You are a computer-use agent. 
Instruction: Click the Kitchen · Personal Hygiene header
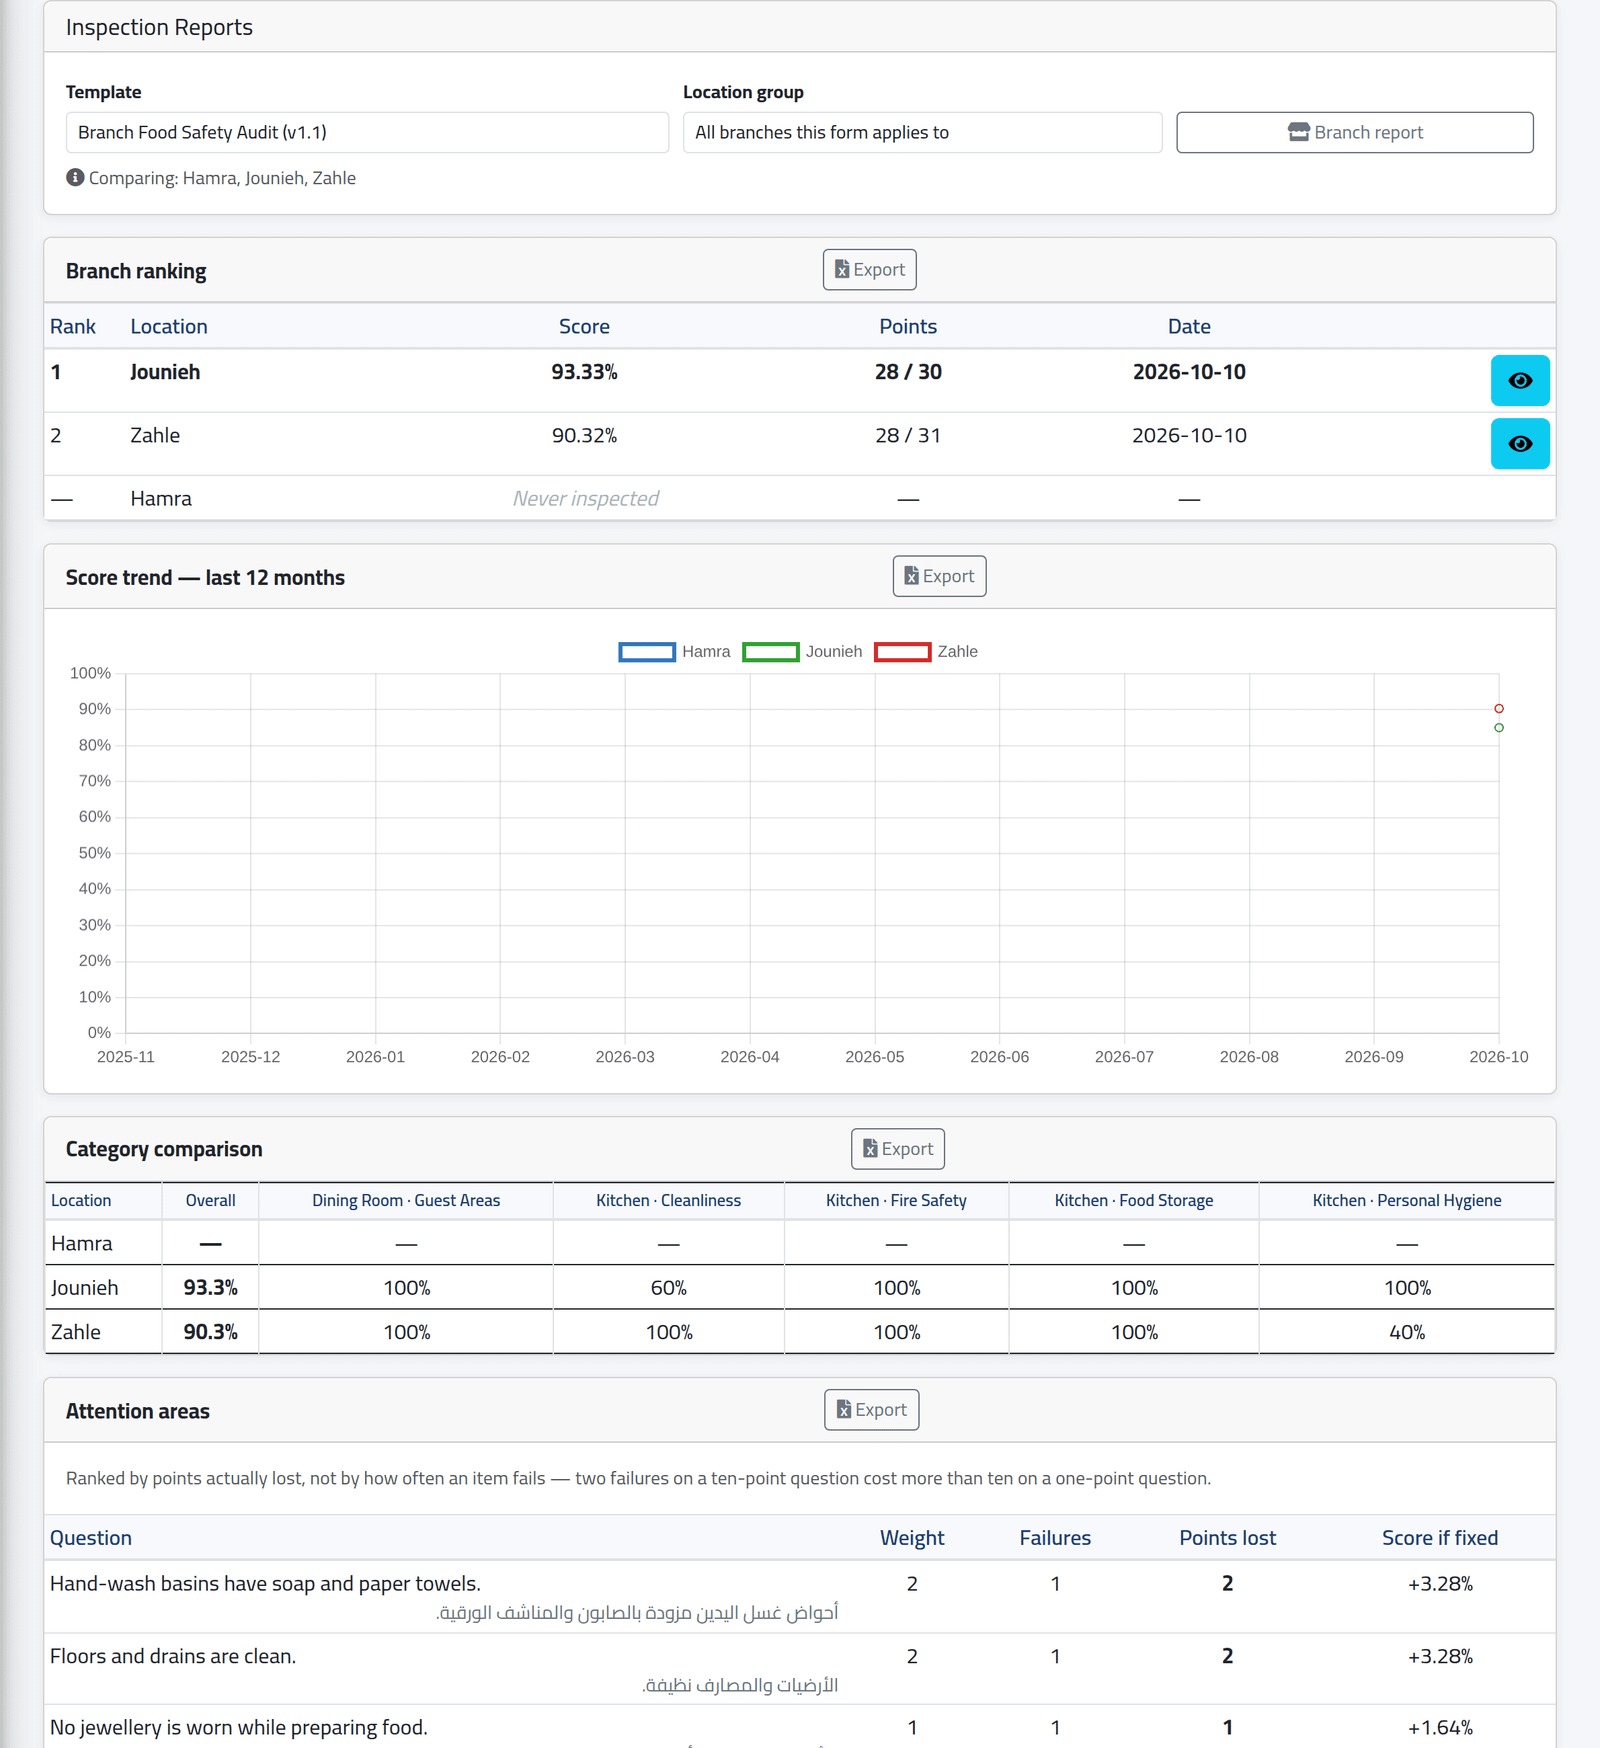(1407, 1200)
